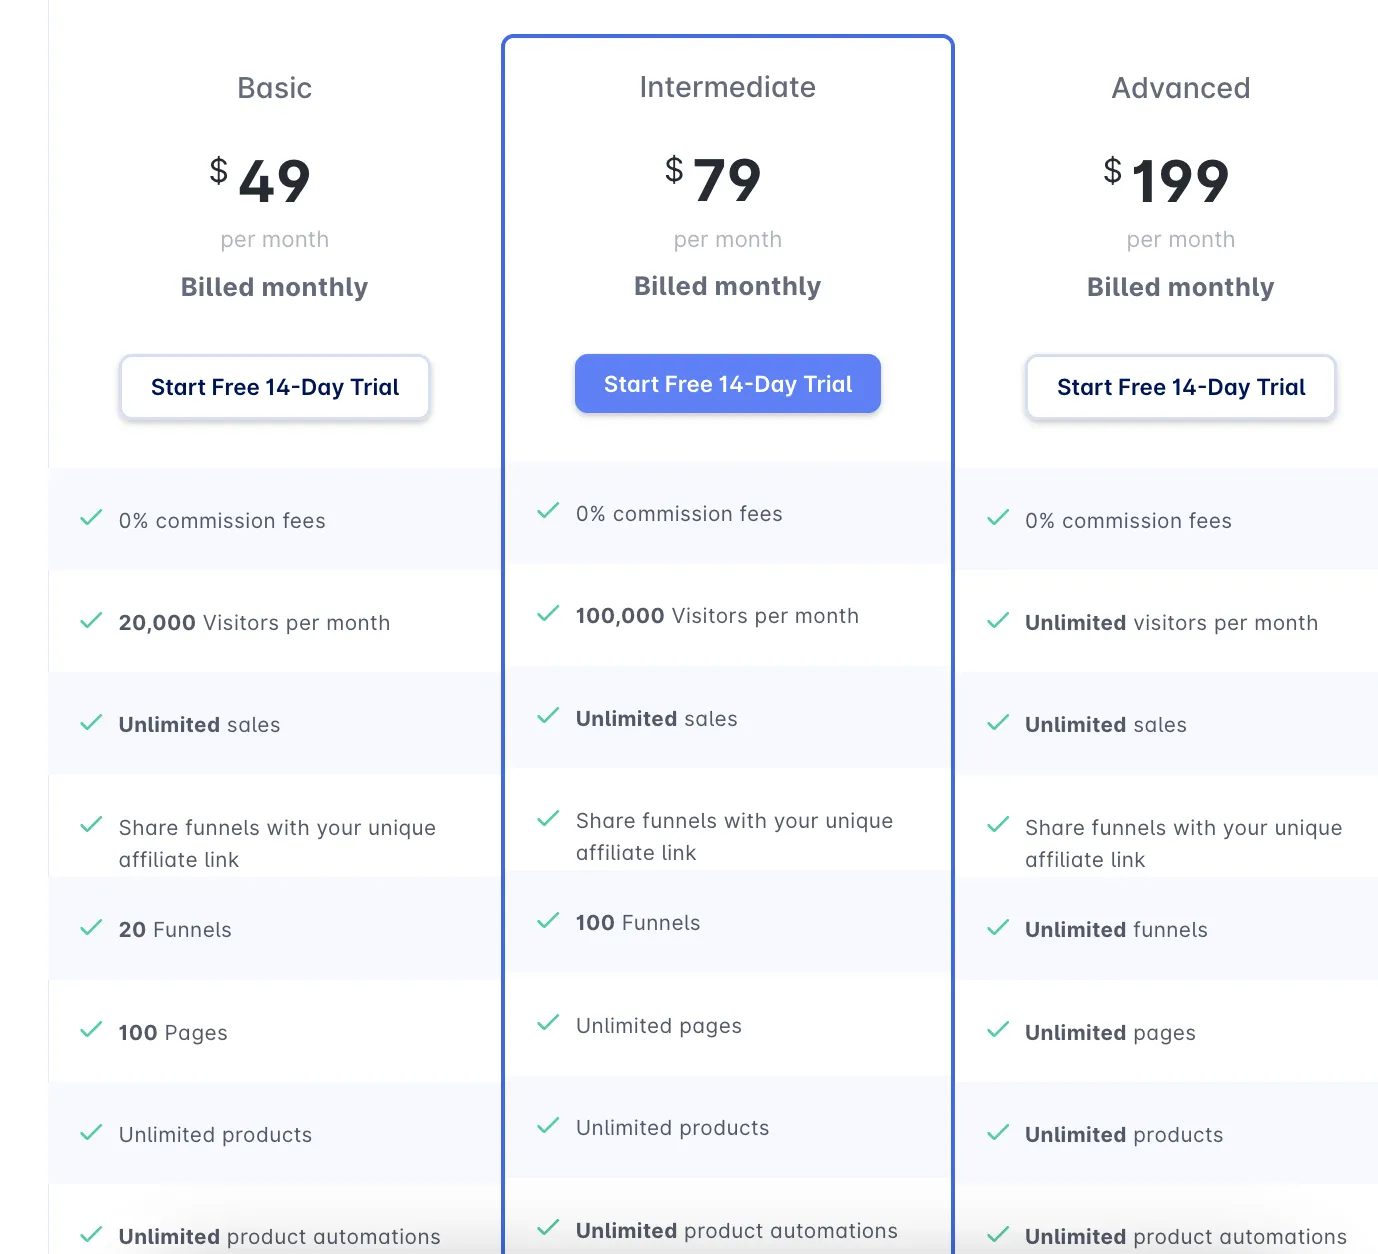The height and width of the screenshot is (1254, 1378).
Task: Click Advanced plan Unlimited sales checkmark
Action: (998, 723)
